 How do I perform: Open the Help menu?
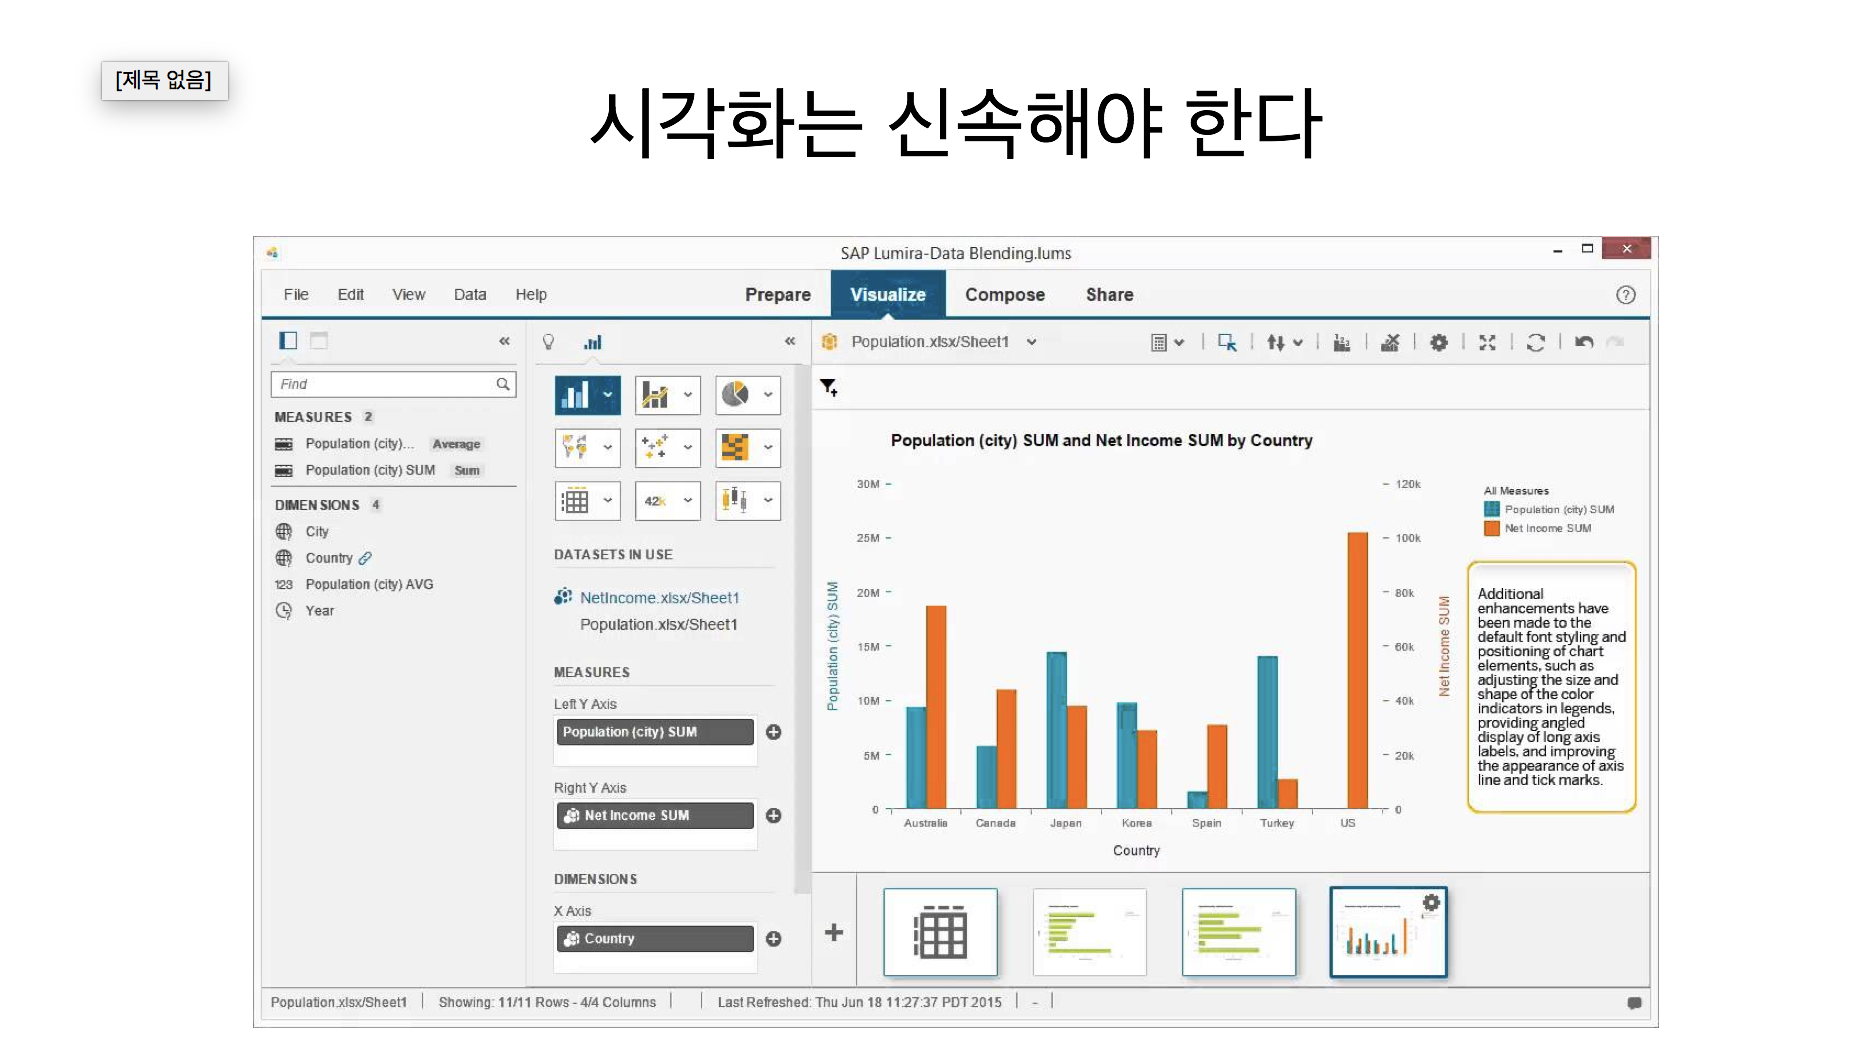coord(531,295)
